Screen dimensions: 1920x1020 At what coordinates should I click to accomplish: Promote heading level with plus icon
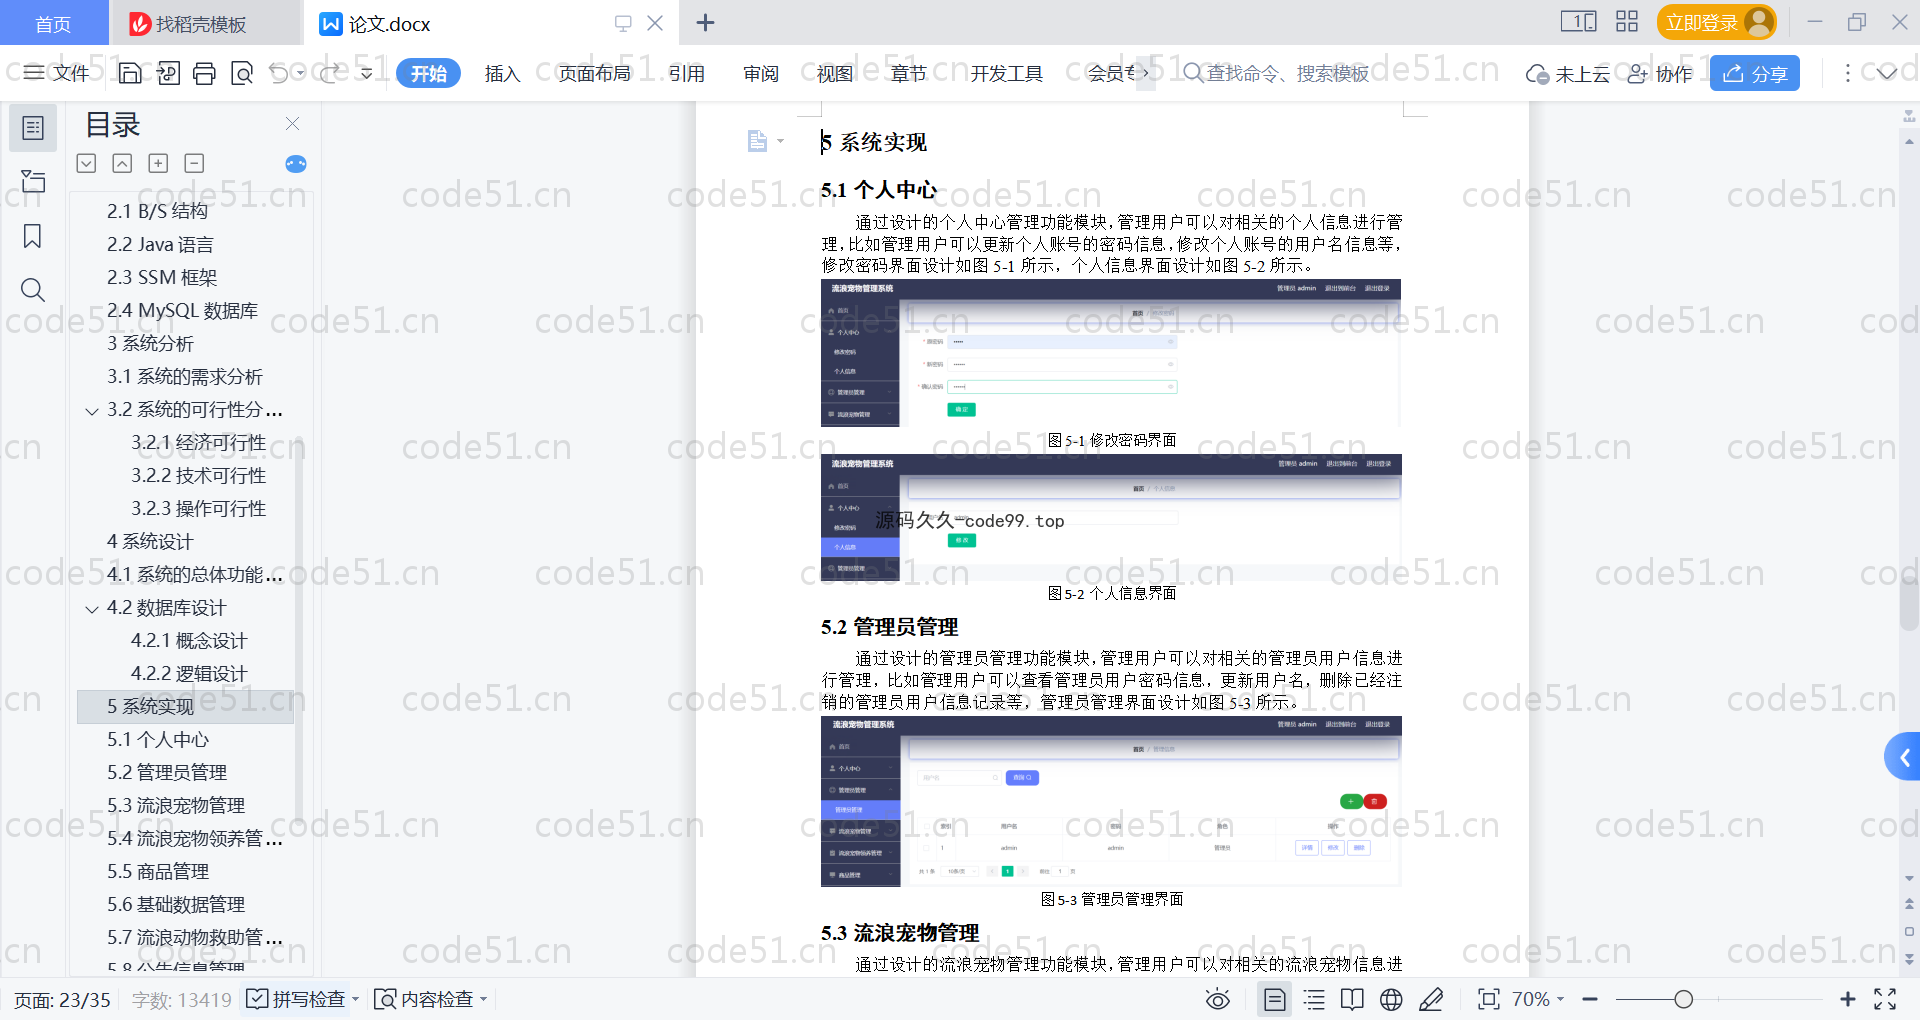(158, 163)
